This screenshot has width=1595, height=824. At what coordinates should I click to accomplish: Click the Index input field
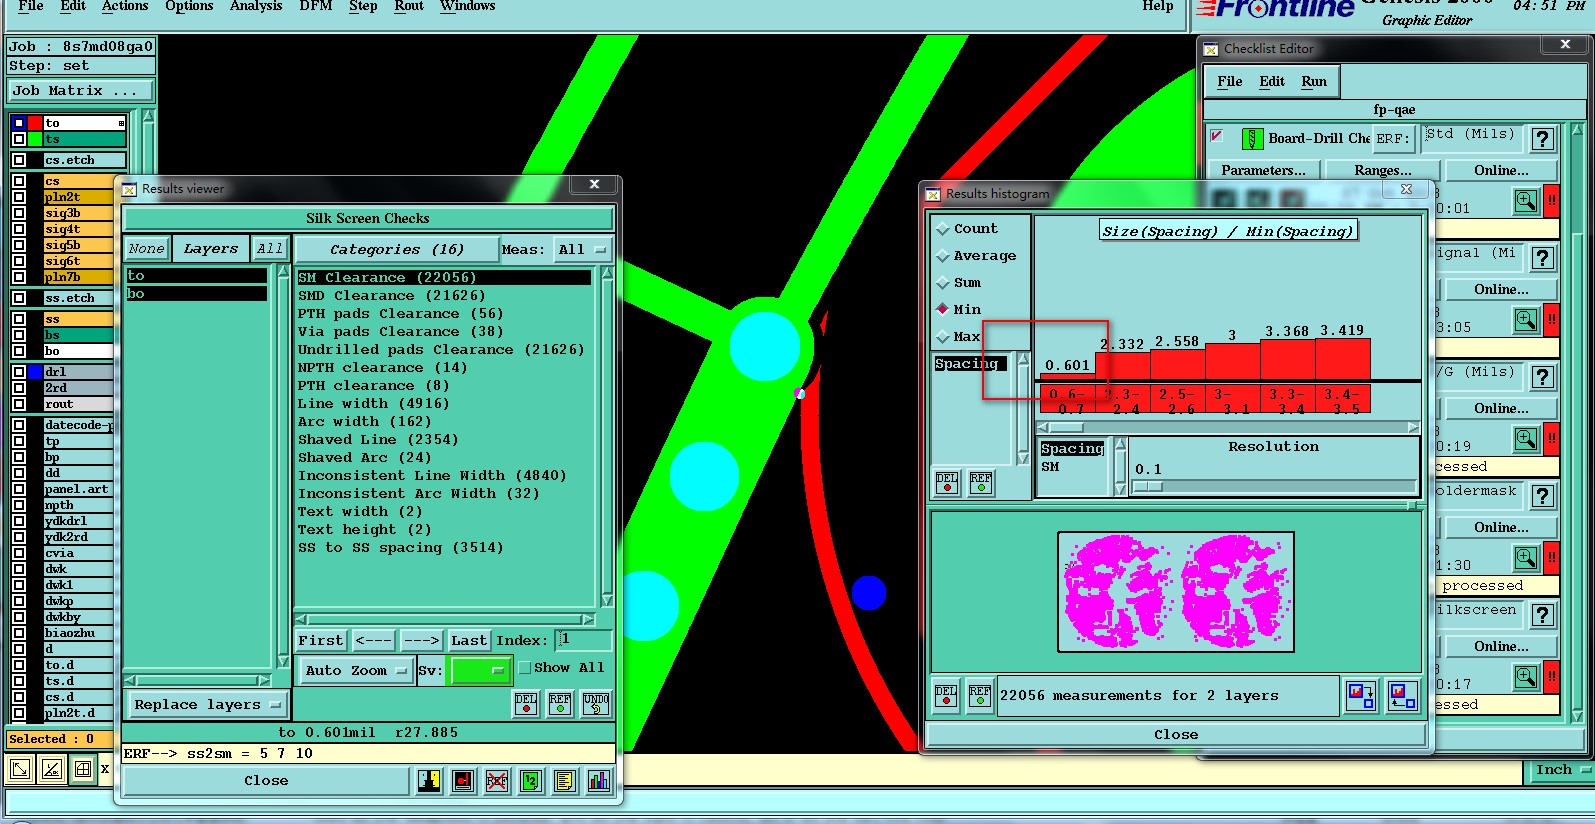(583, 640)
